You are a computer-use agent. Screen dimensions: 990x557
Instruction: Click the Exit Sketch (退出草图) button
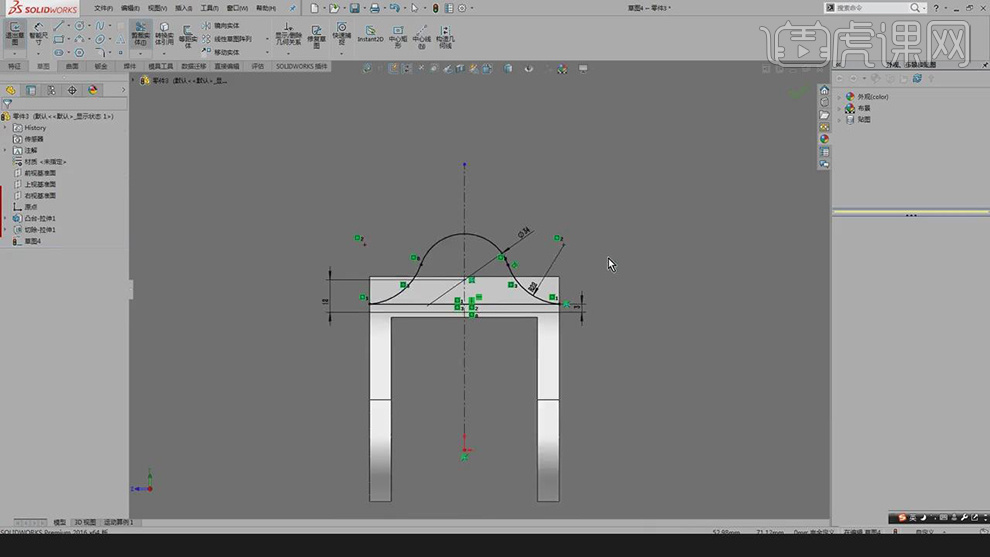pyautogui.click(x=15, y=32)
